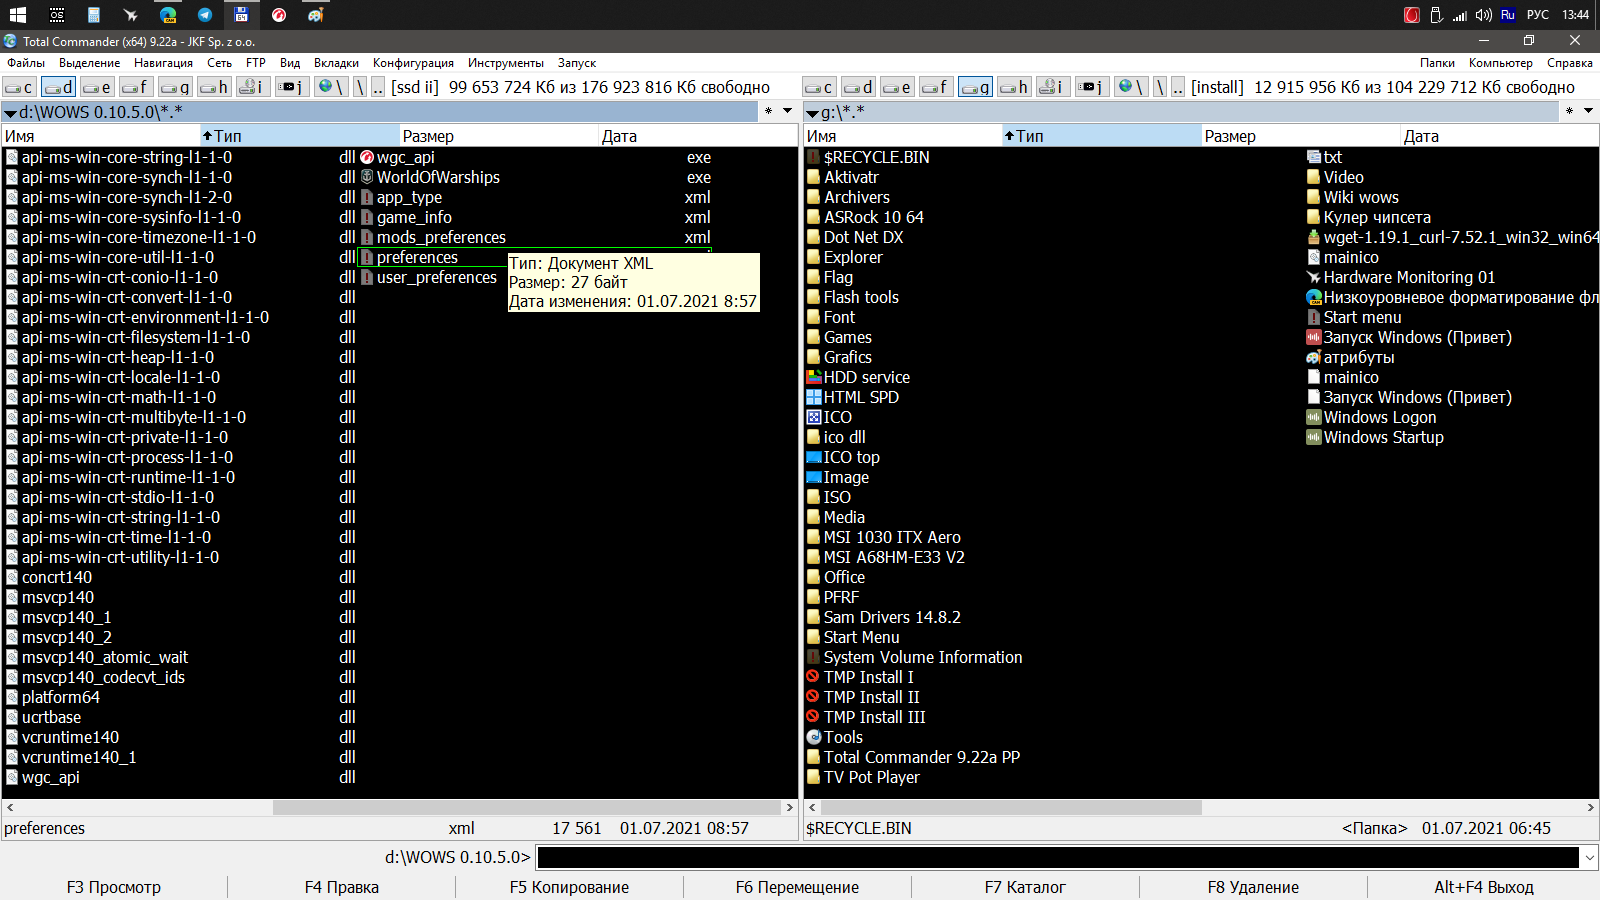
Task: Select WorldOfWarships exe file
Action: pos(536,177)
